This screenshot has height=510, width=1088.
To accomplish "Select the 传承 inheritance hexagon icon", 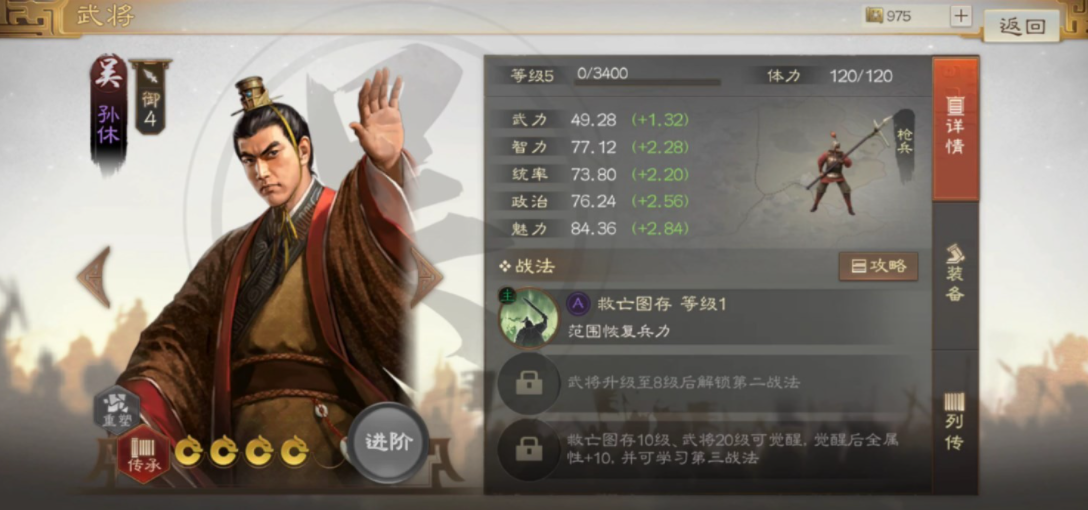I will [143, 454].
